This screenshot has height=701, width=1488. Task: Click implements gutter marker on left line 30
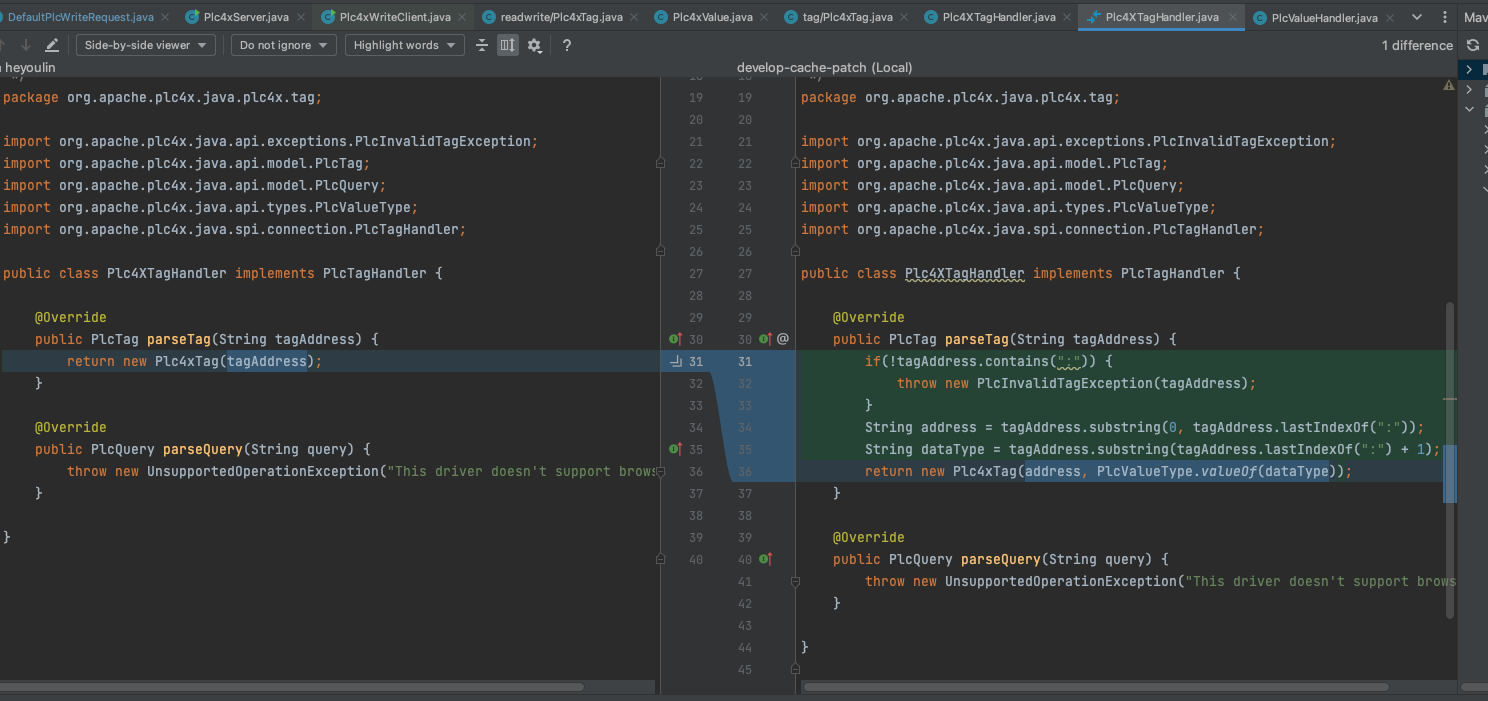(675, 339)
